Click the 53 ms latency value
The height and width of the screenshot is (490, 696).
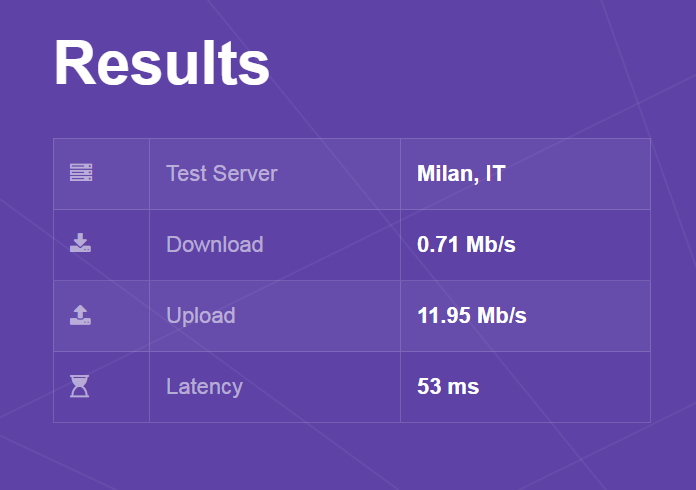[448, 386]
